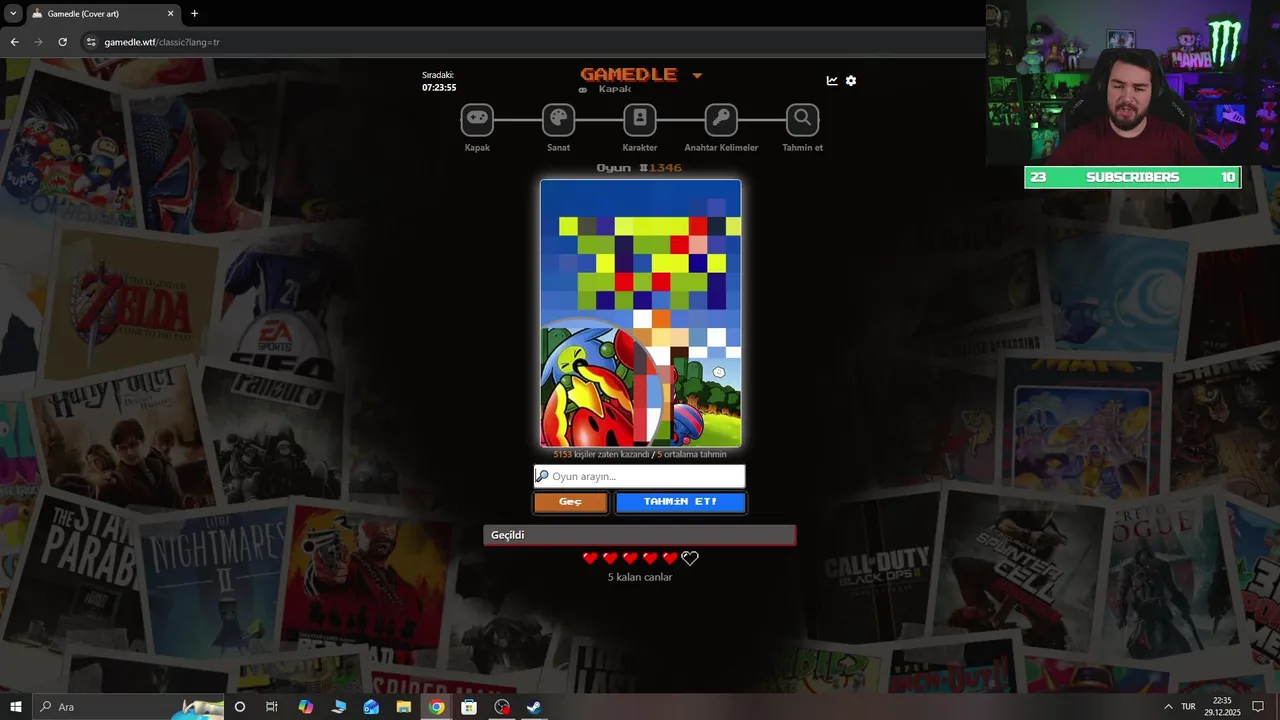Click the blue TAHMİN ET! button
This screenshot has width=1280, height=720.
coord(680,502)
